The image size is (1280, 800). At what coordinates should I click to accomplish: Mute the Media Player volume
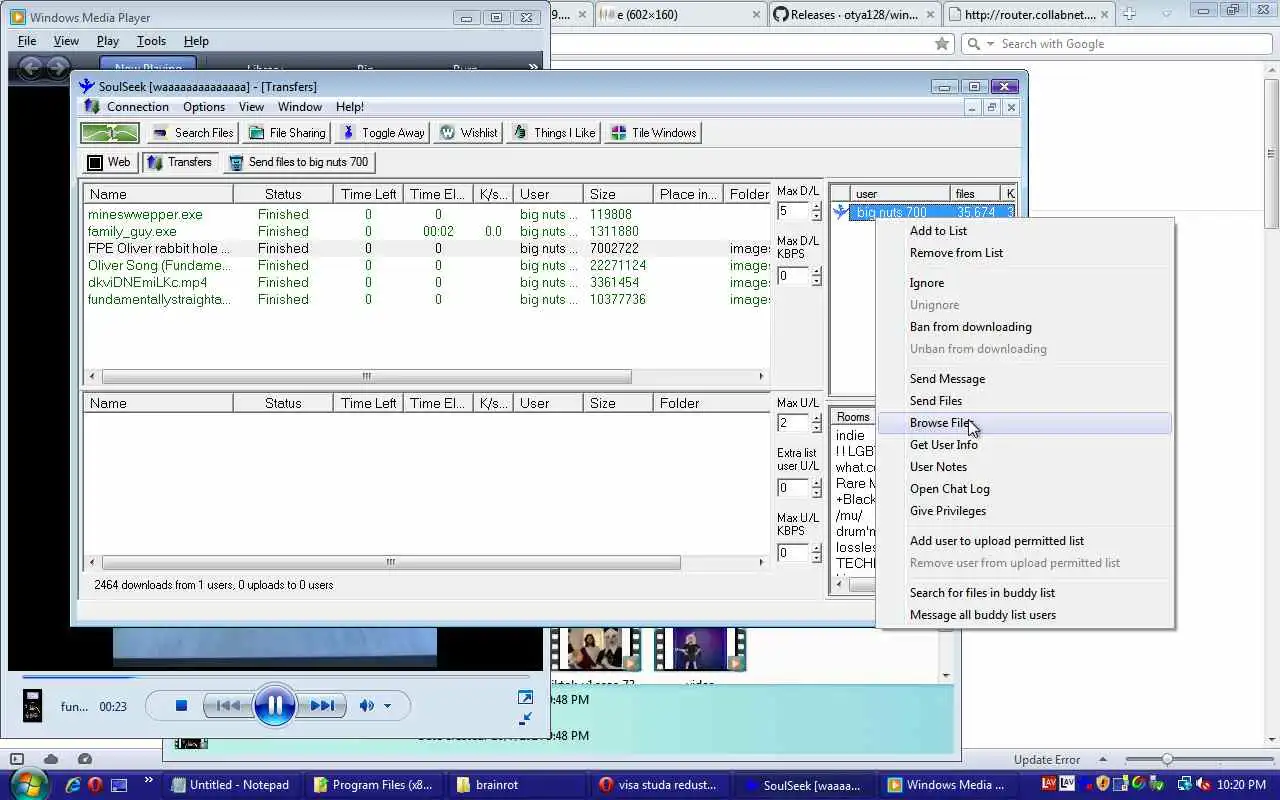[367, 706]
